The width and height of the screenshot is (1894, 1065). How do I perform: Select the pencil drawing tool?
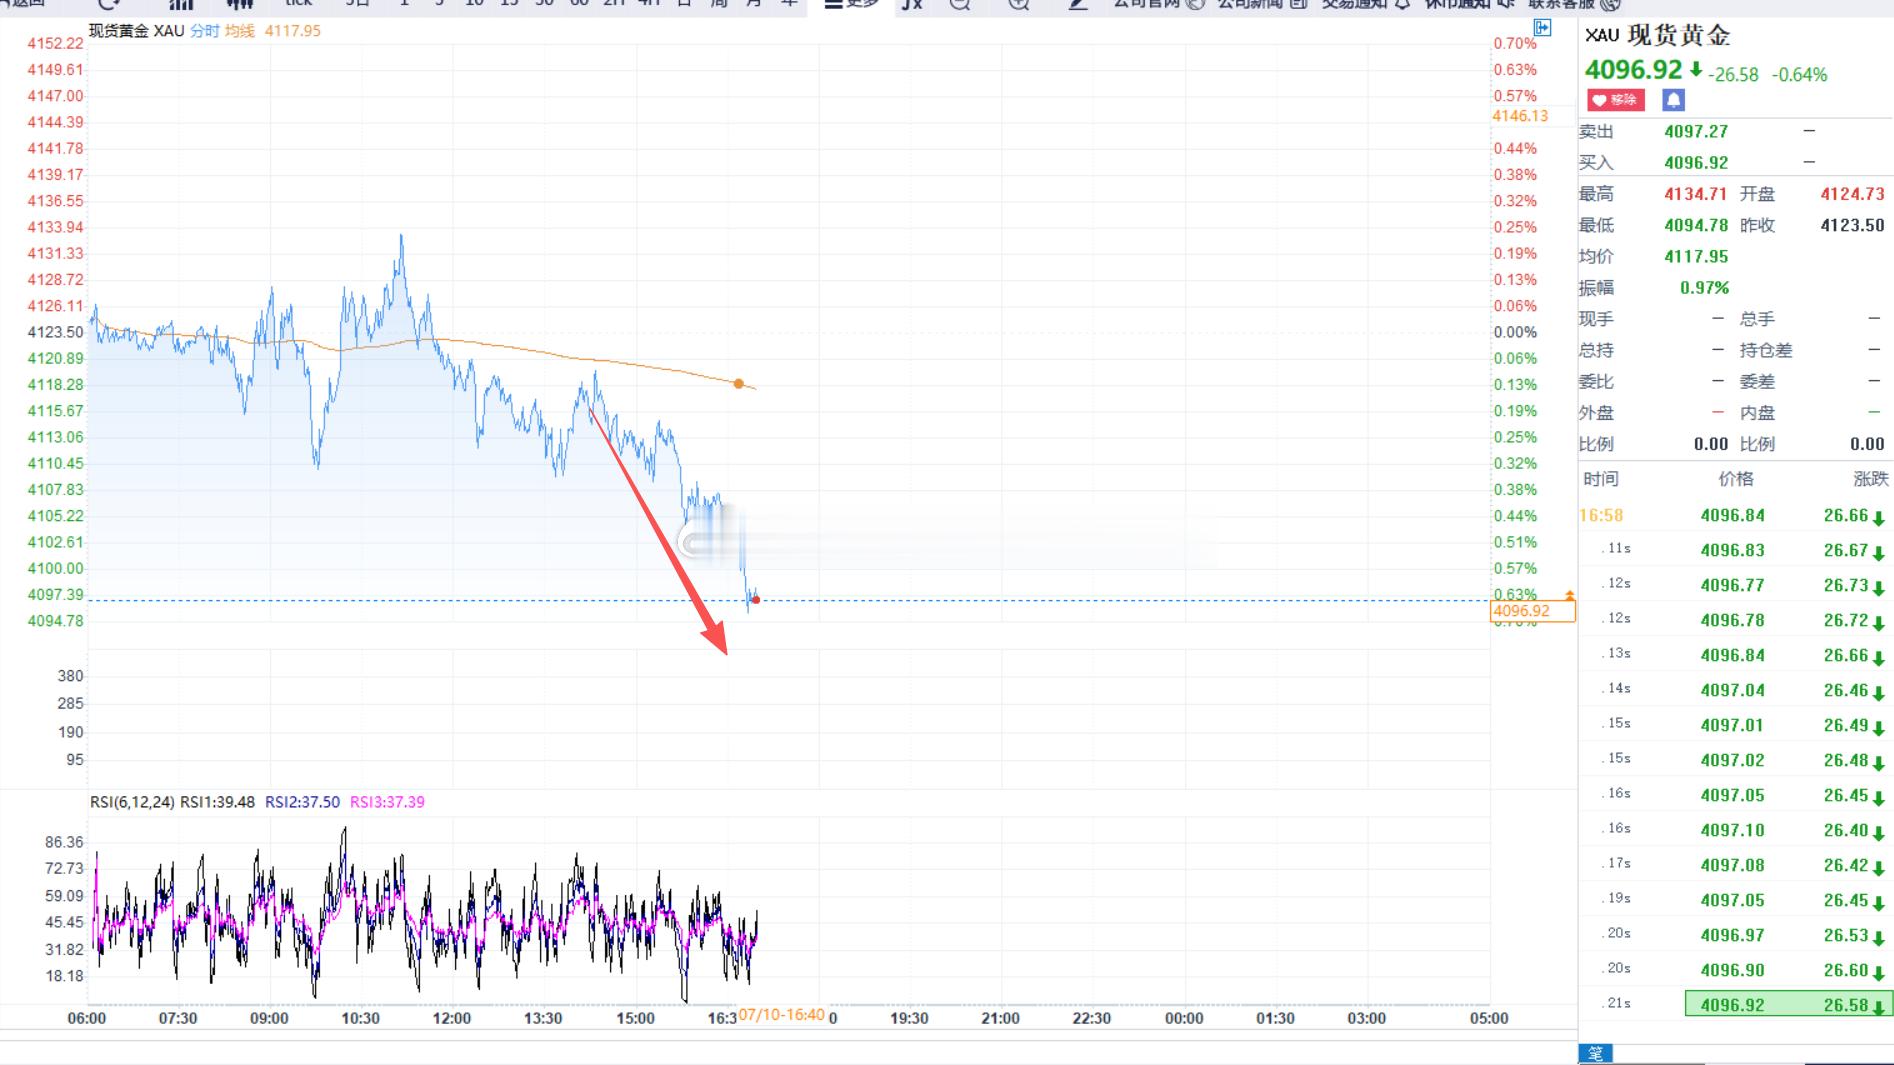click(1078, 4)
